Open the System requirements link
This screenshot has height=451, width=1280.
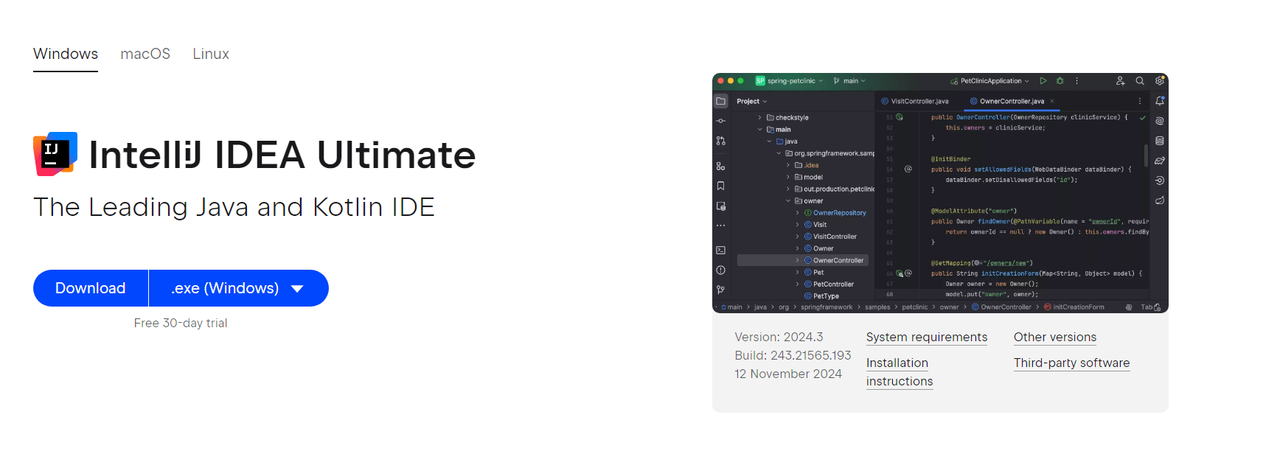click(x=927, y=337)
